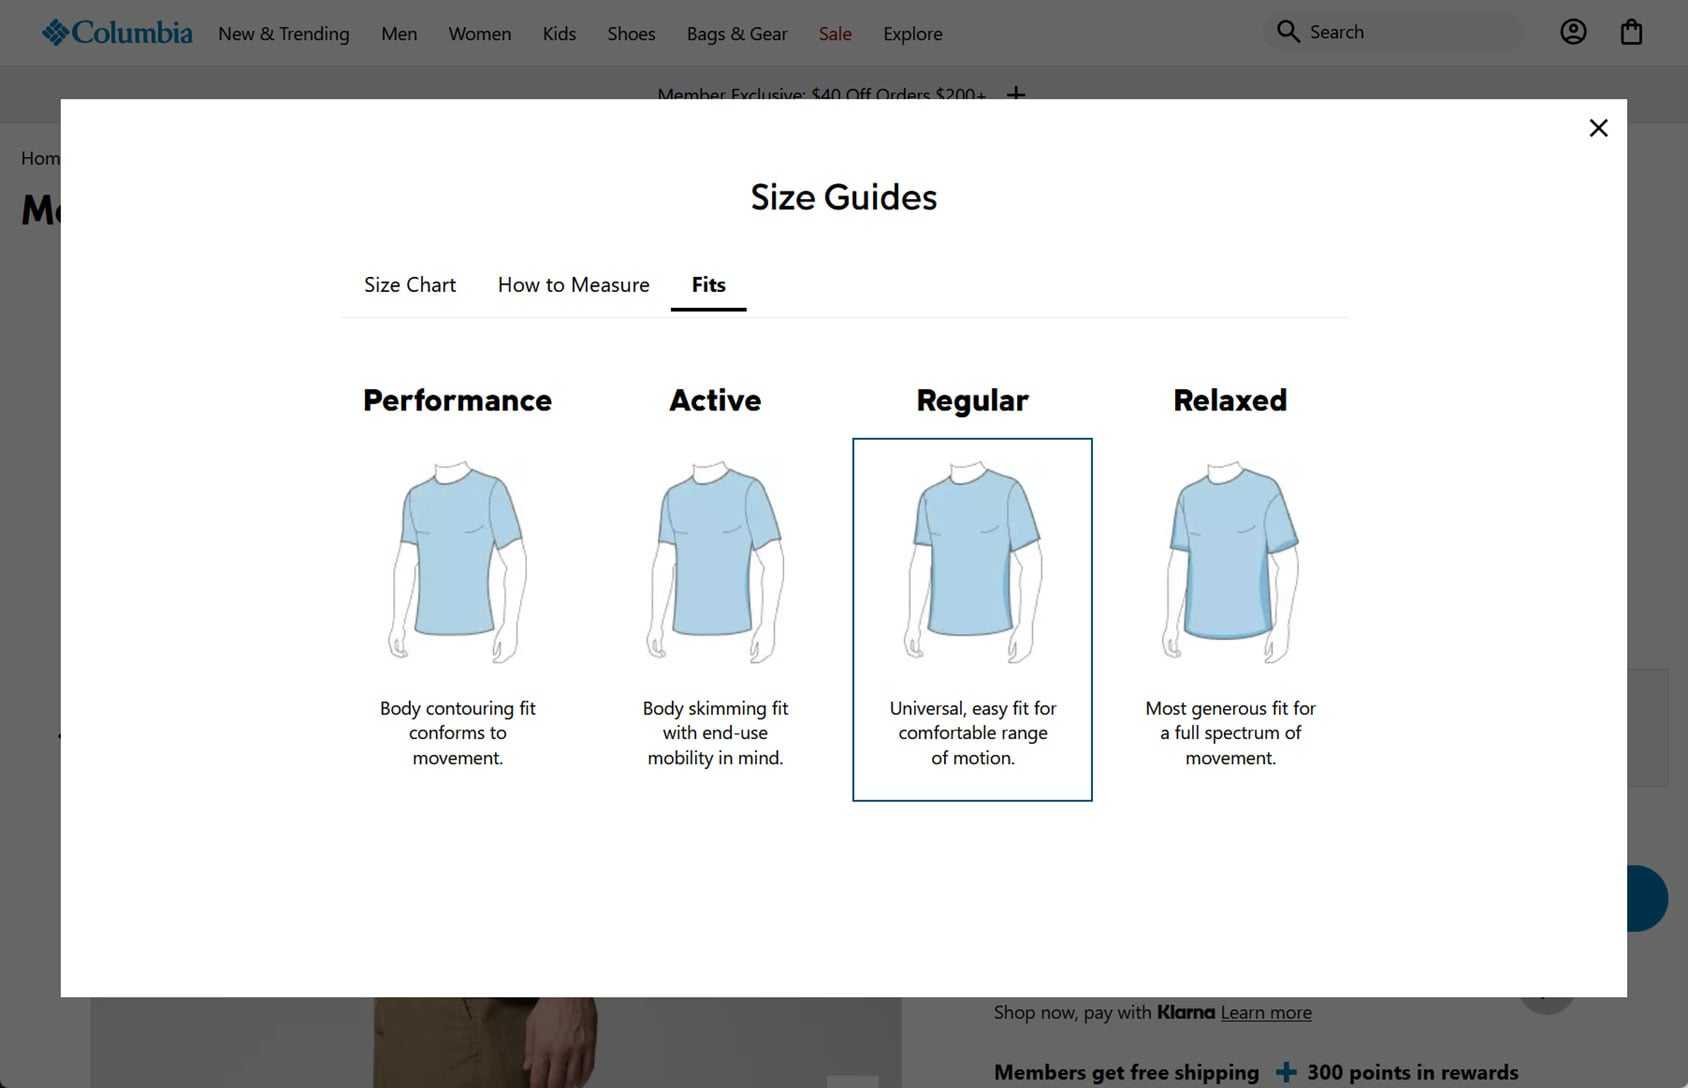Click the Active fit shirt illustration
This screenshot has height=1088, width=1688.
[715, 562]
